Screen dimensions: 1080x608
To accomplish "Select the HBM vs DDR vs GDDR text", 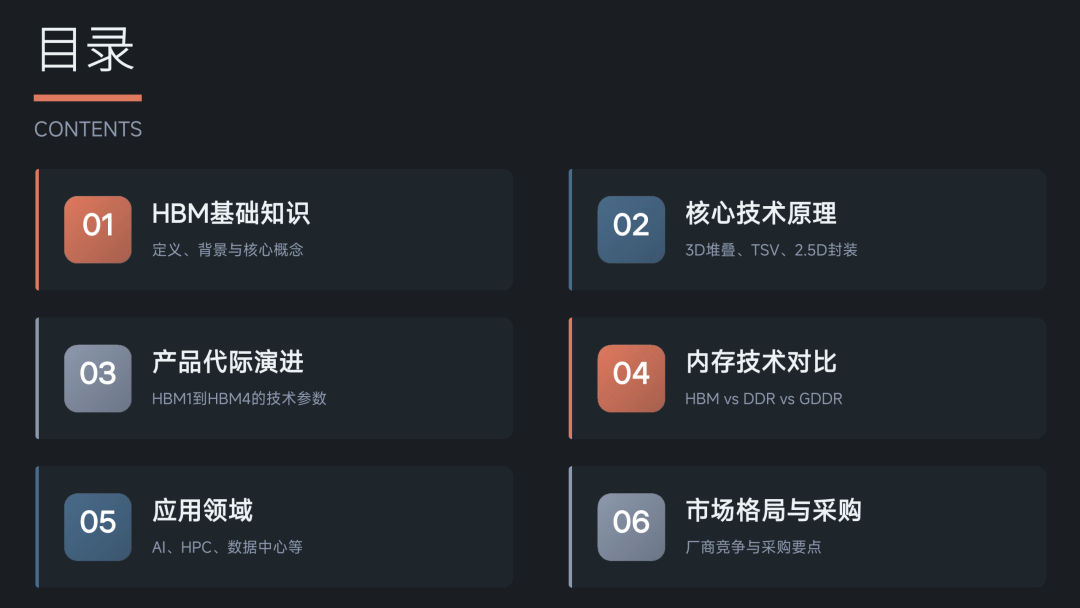I will click(764, 399).
